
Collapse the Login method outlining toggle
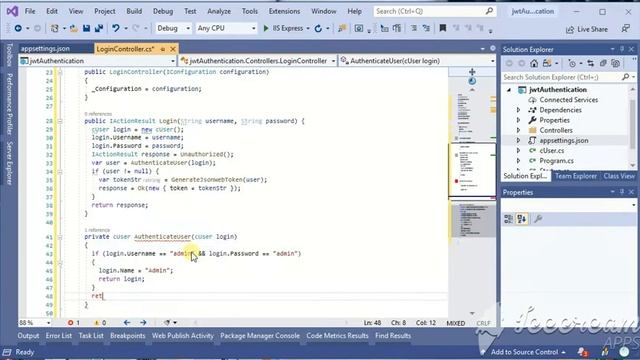point(60,121)
